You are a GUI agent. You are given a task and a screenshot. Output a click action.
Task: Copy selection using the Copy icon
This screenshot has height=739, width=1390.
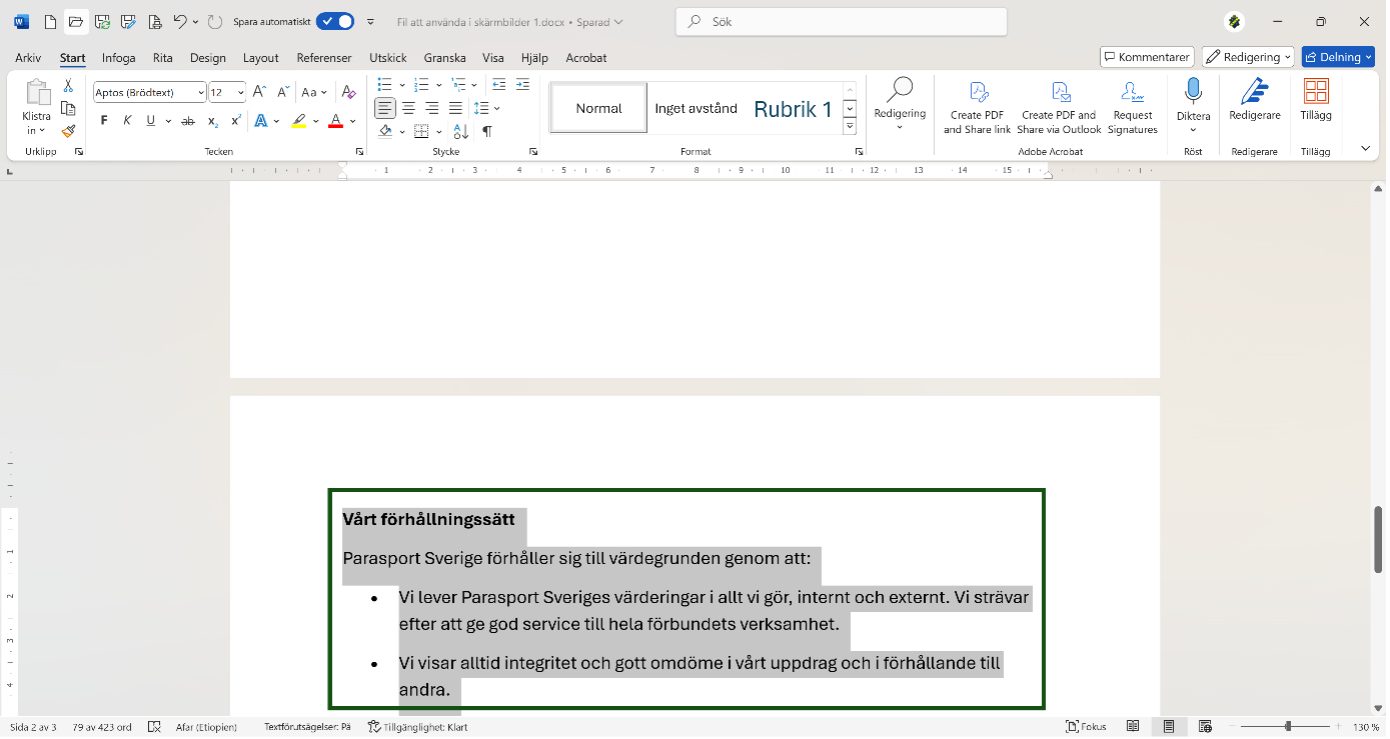click(x=68, y=109)
